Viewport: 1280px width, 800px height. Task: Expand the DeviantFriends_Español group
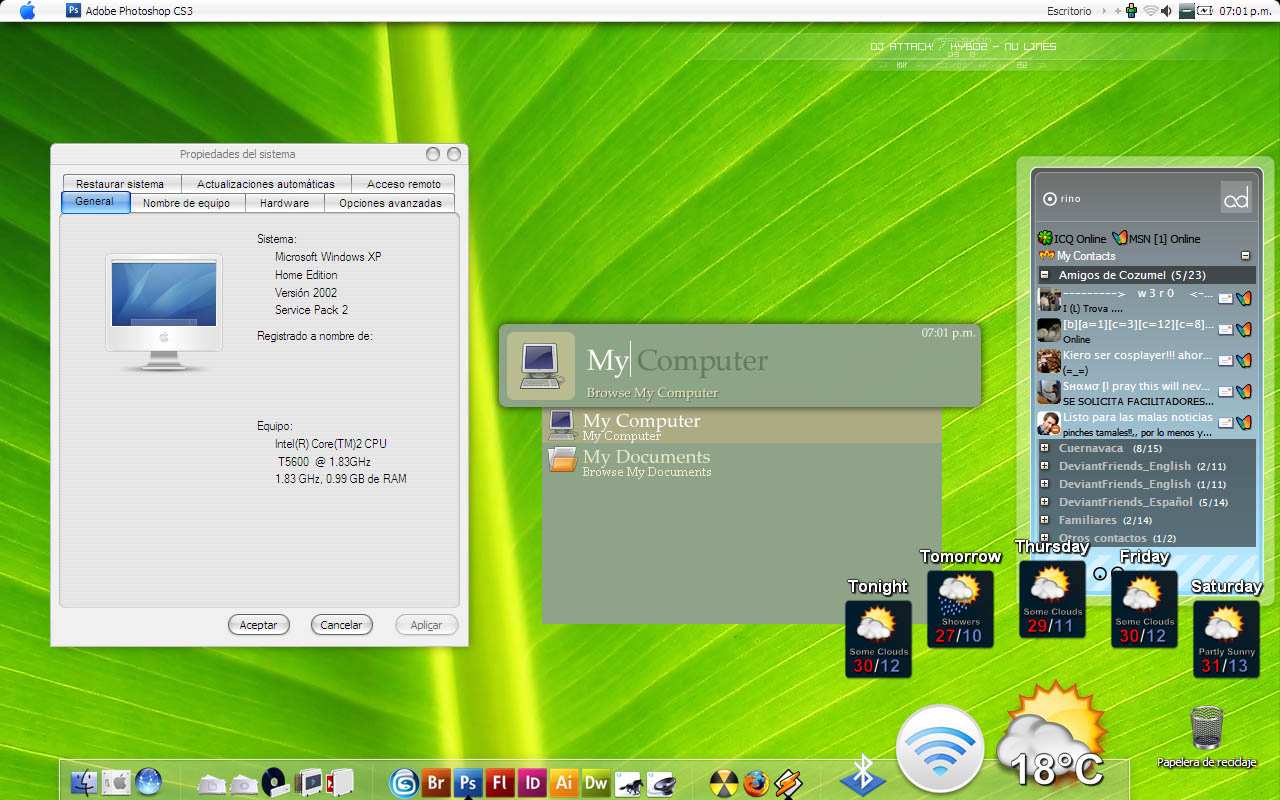1044,502
